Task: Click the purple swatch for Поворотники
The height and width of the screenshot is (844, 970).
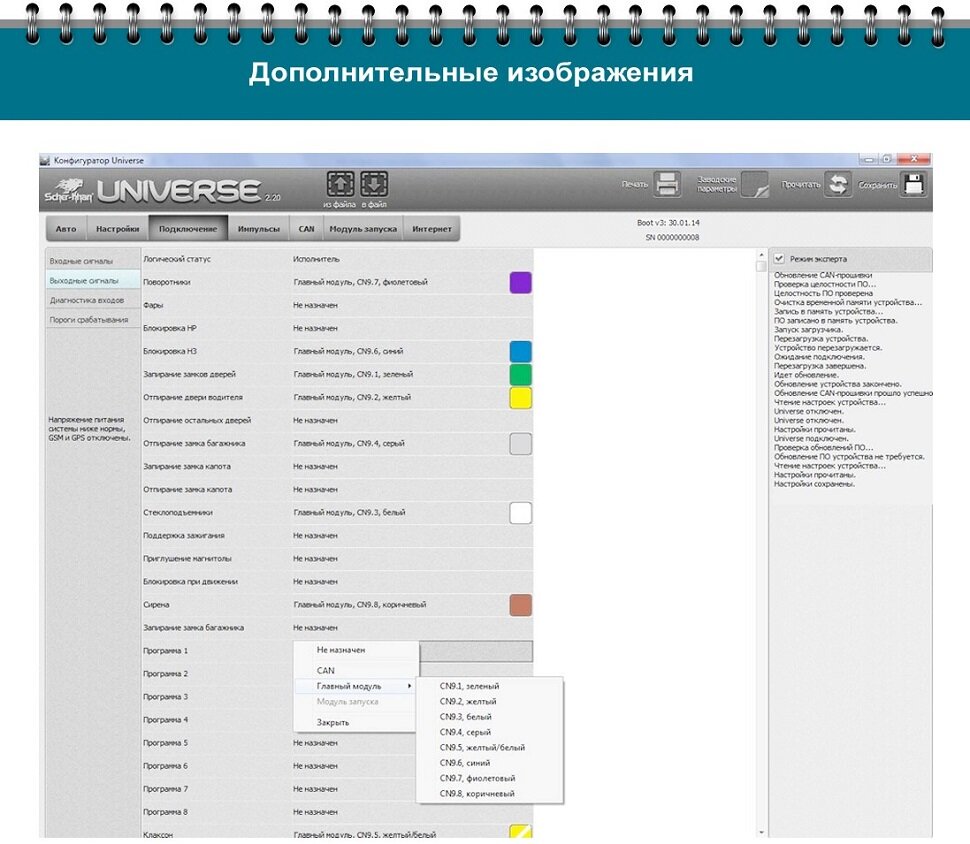Action: click(x=520, y=282)
